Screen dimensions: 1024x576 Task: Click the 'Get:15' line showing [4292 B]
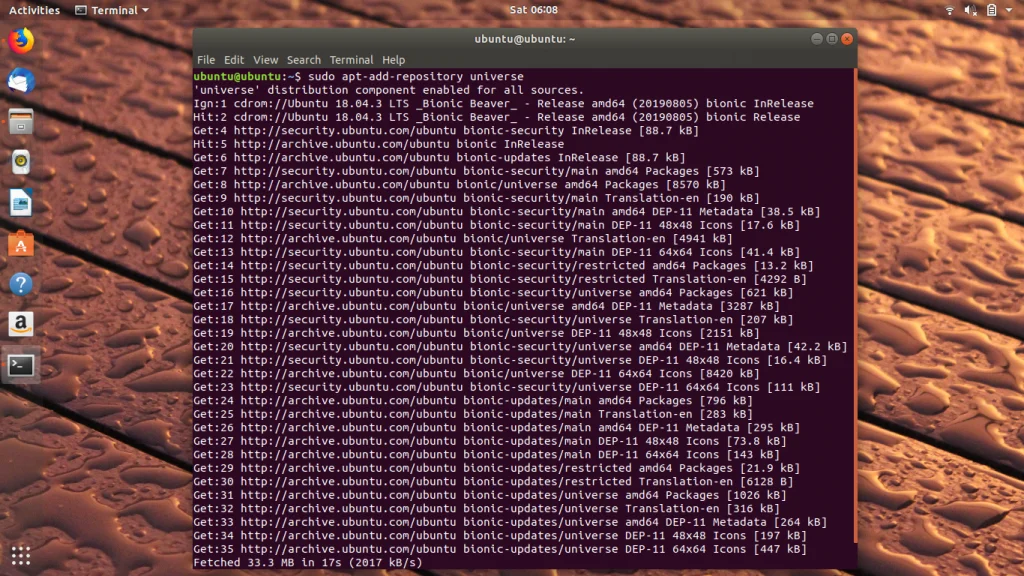point(500,279)
